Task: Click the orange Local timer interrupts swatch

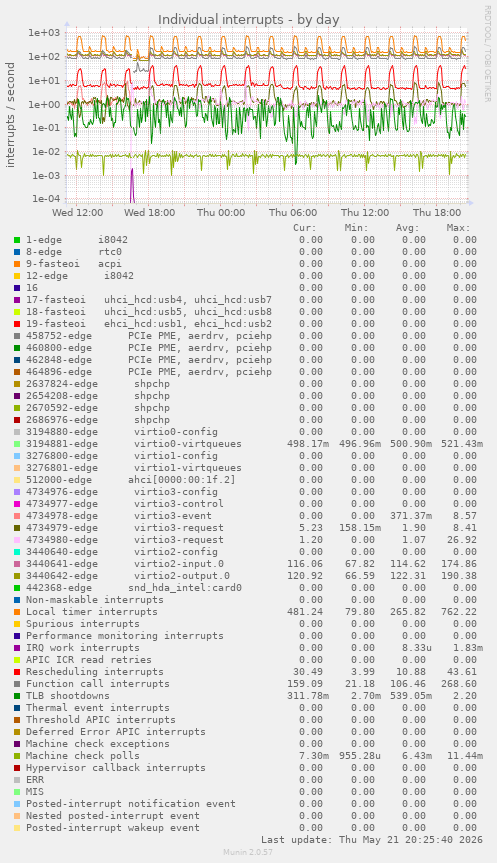Action: click(x=17, y=612)
